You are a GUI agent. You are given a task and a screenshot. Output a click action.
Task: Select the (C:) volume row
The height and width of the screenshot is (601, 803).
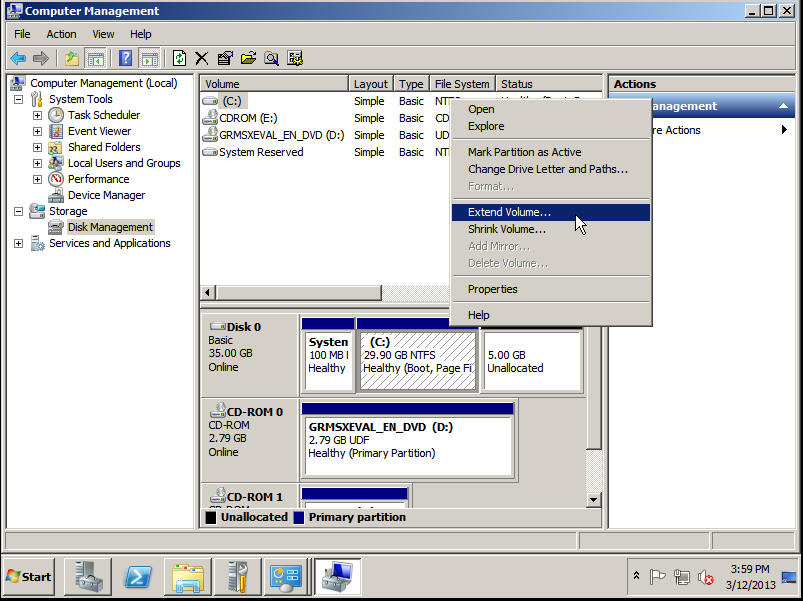click(325, 101)
